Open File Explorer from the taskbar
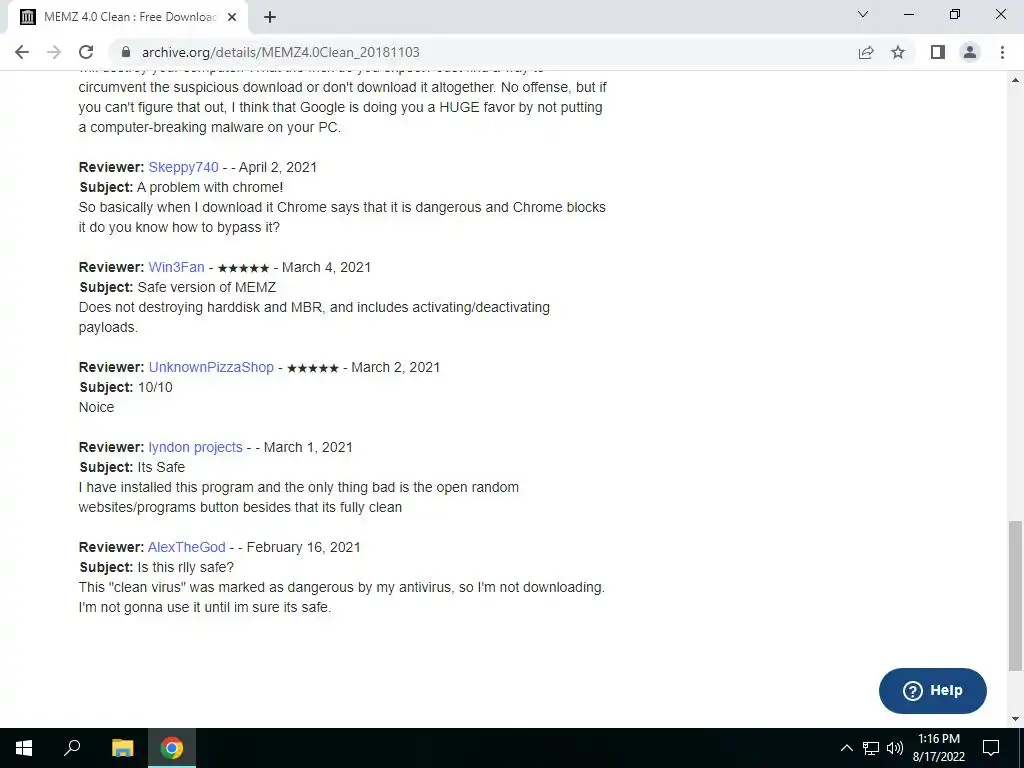The image size is (1024, 768). pyautogui.click(x=122, y=748)
